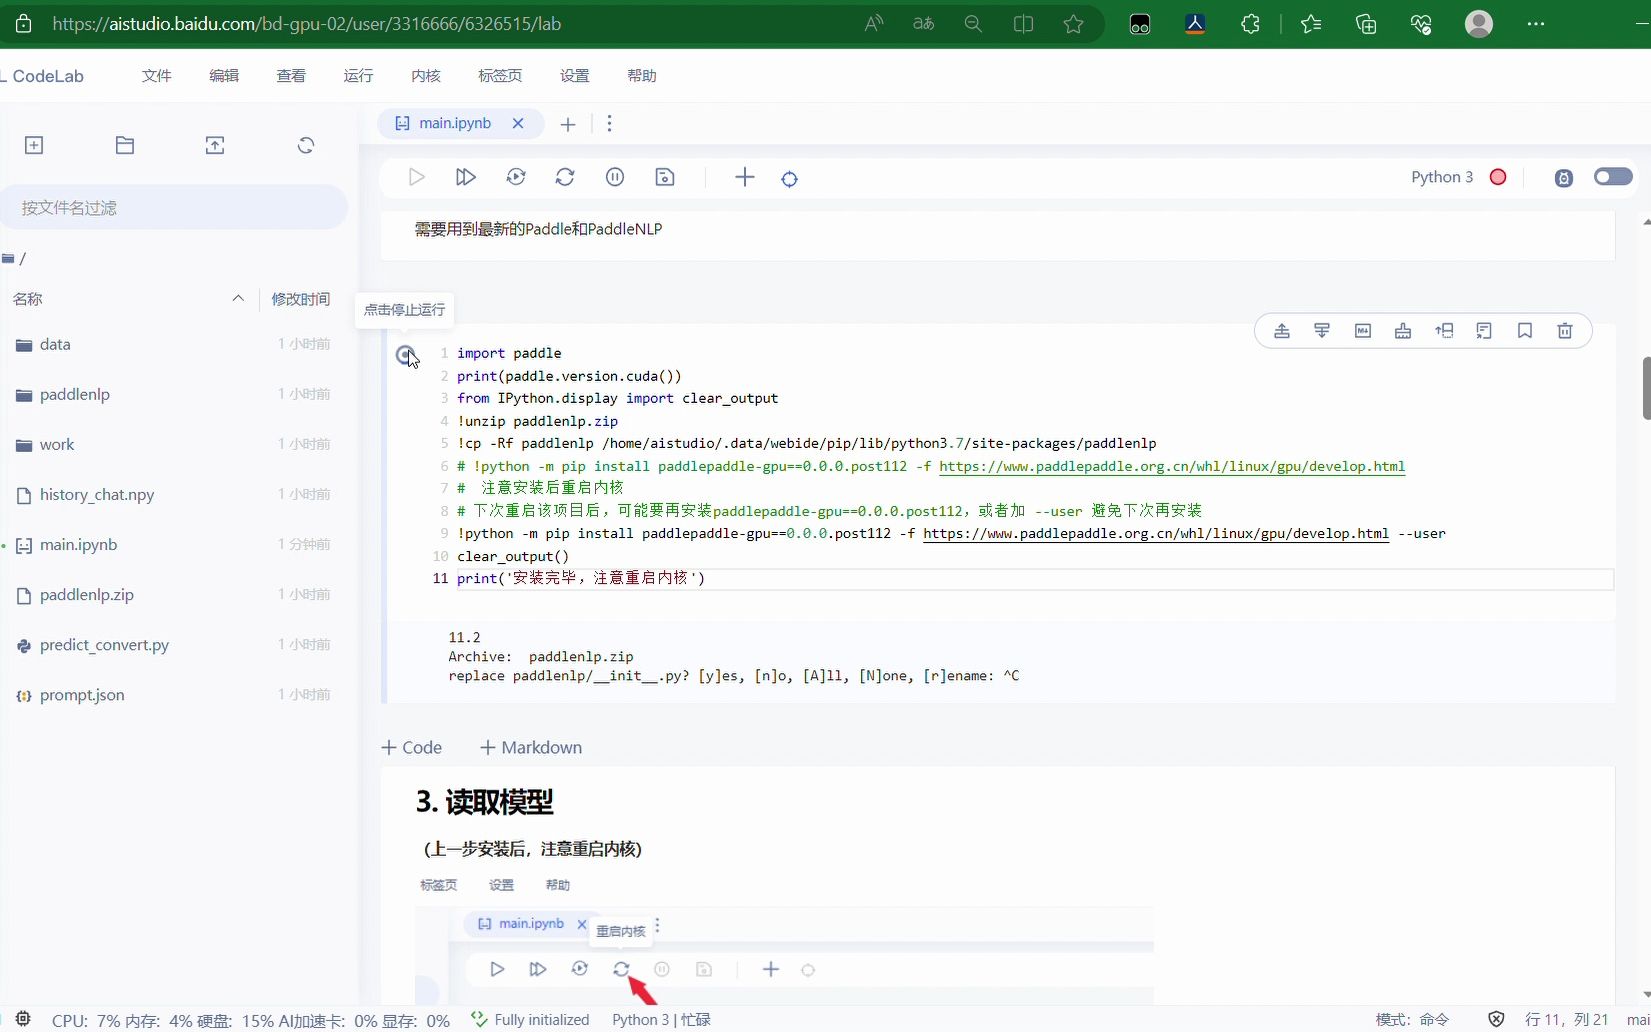This screenshot has height=1032, width=1651.
Task: Restart kernel and run all cells
Action: pos(516,177)
